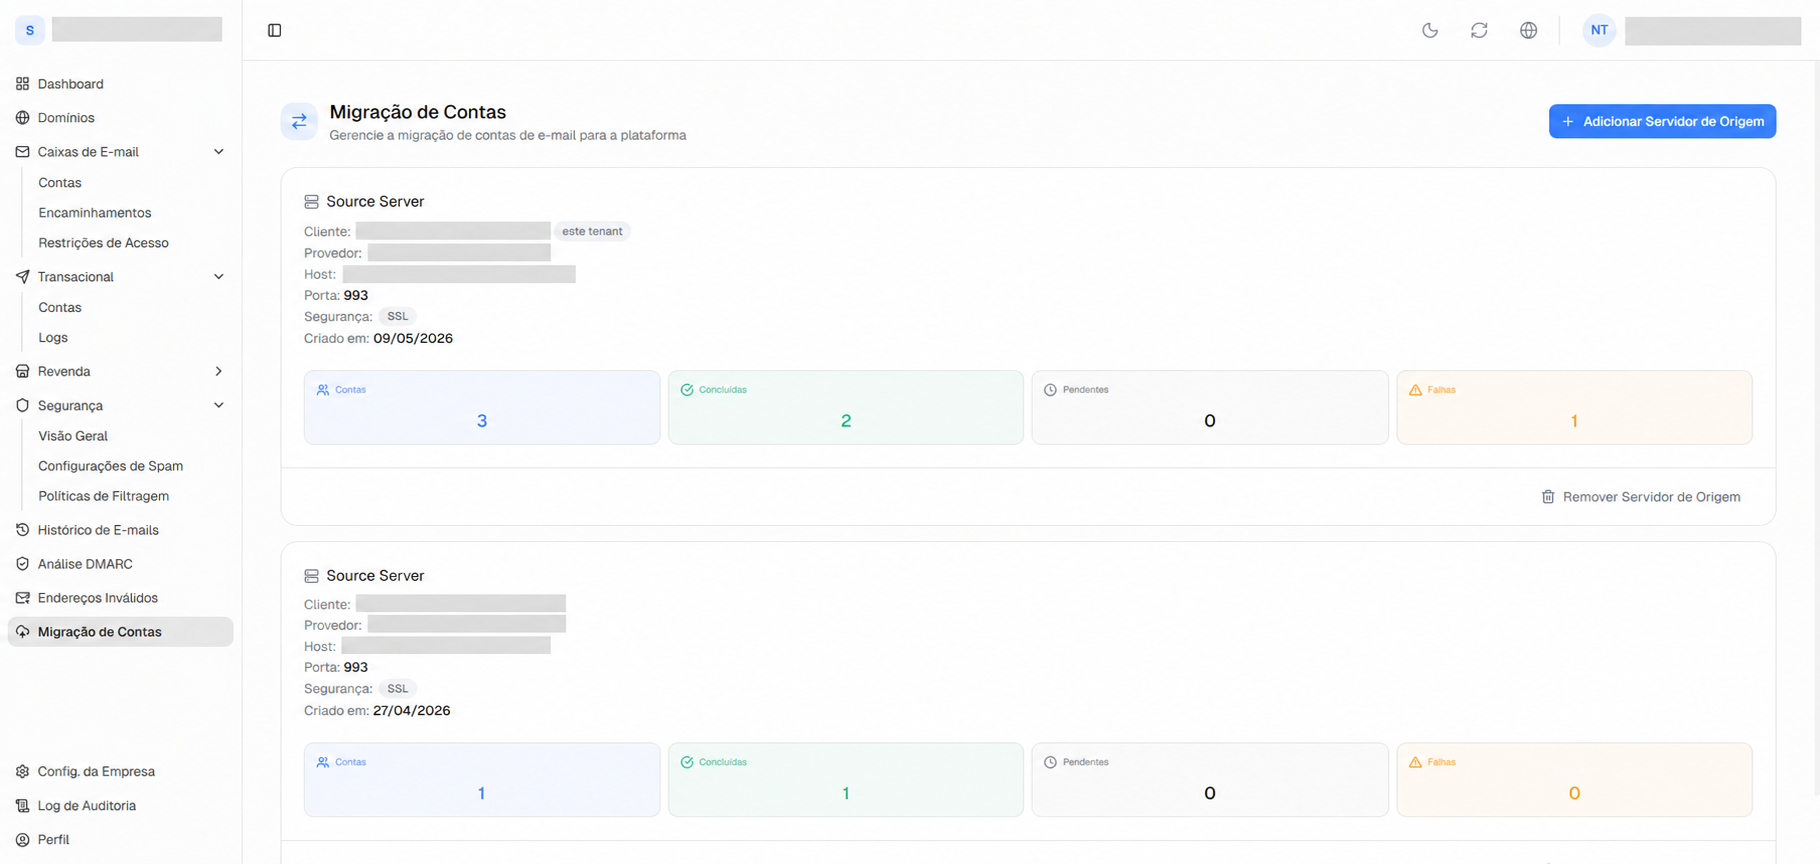1820x864 pixels.
Task: Open Visão Geral under Segurança
Action: tap(73, 436)
